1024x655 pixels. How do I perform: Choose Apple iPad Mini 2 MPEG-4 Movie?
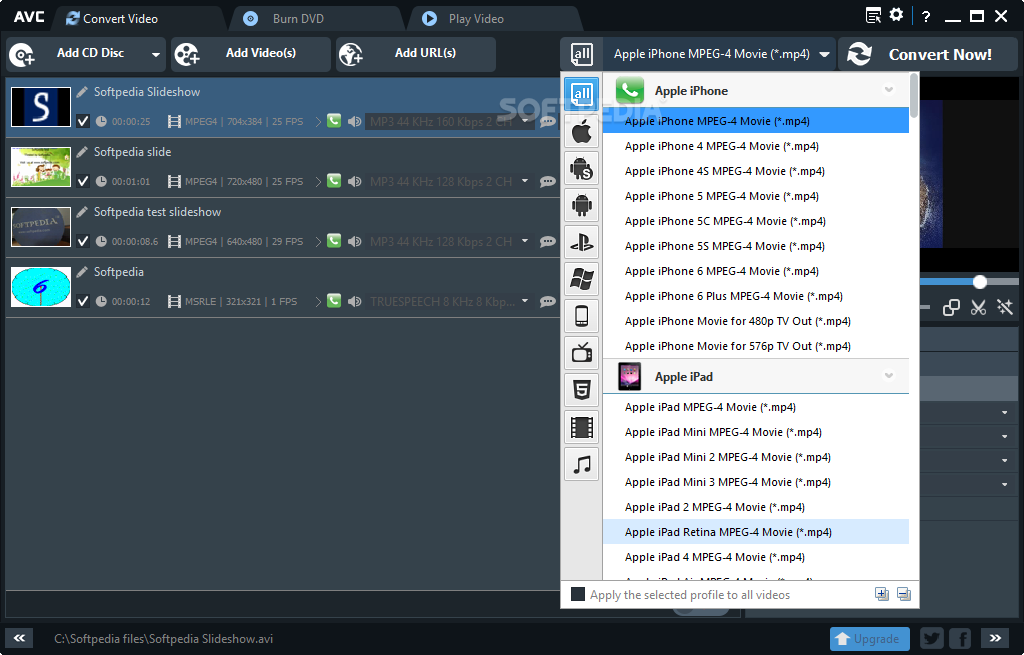[756, 457]
